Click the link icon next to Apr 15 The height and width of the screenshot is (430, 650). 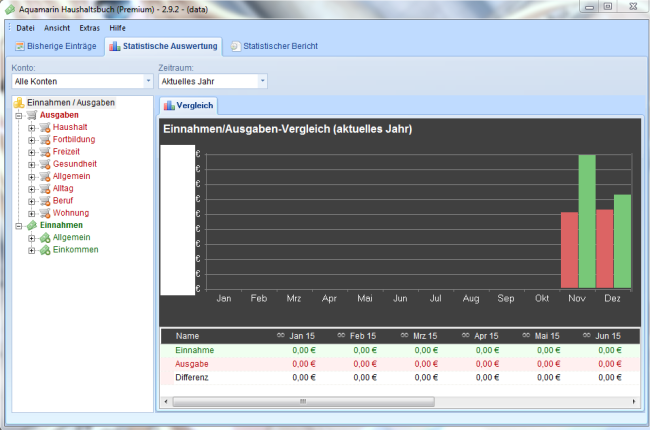(x=466, y=335)
